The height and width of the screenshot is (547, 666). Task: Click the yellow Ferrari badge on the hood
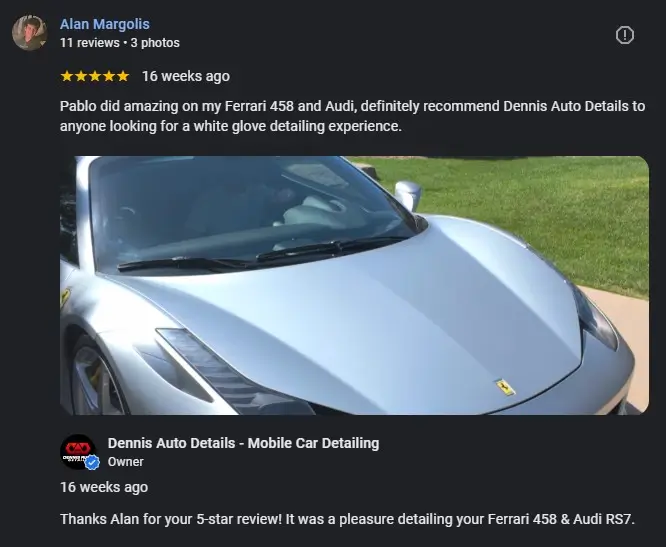click(x=505, y=387)
